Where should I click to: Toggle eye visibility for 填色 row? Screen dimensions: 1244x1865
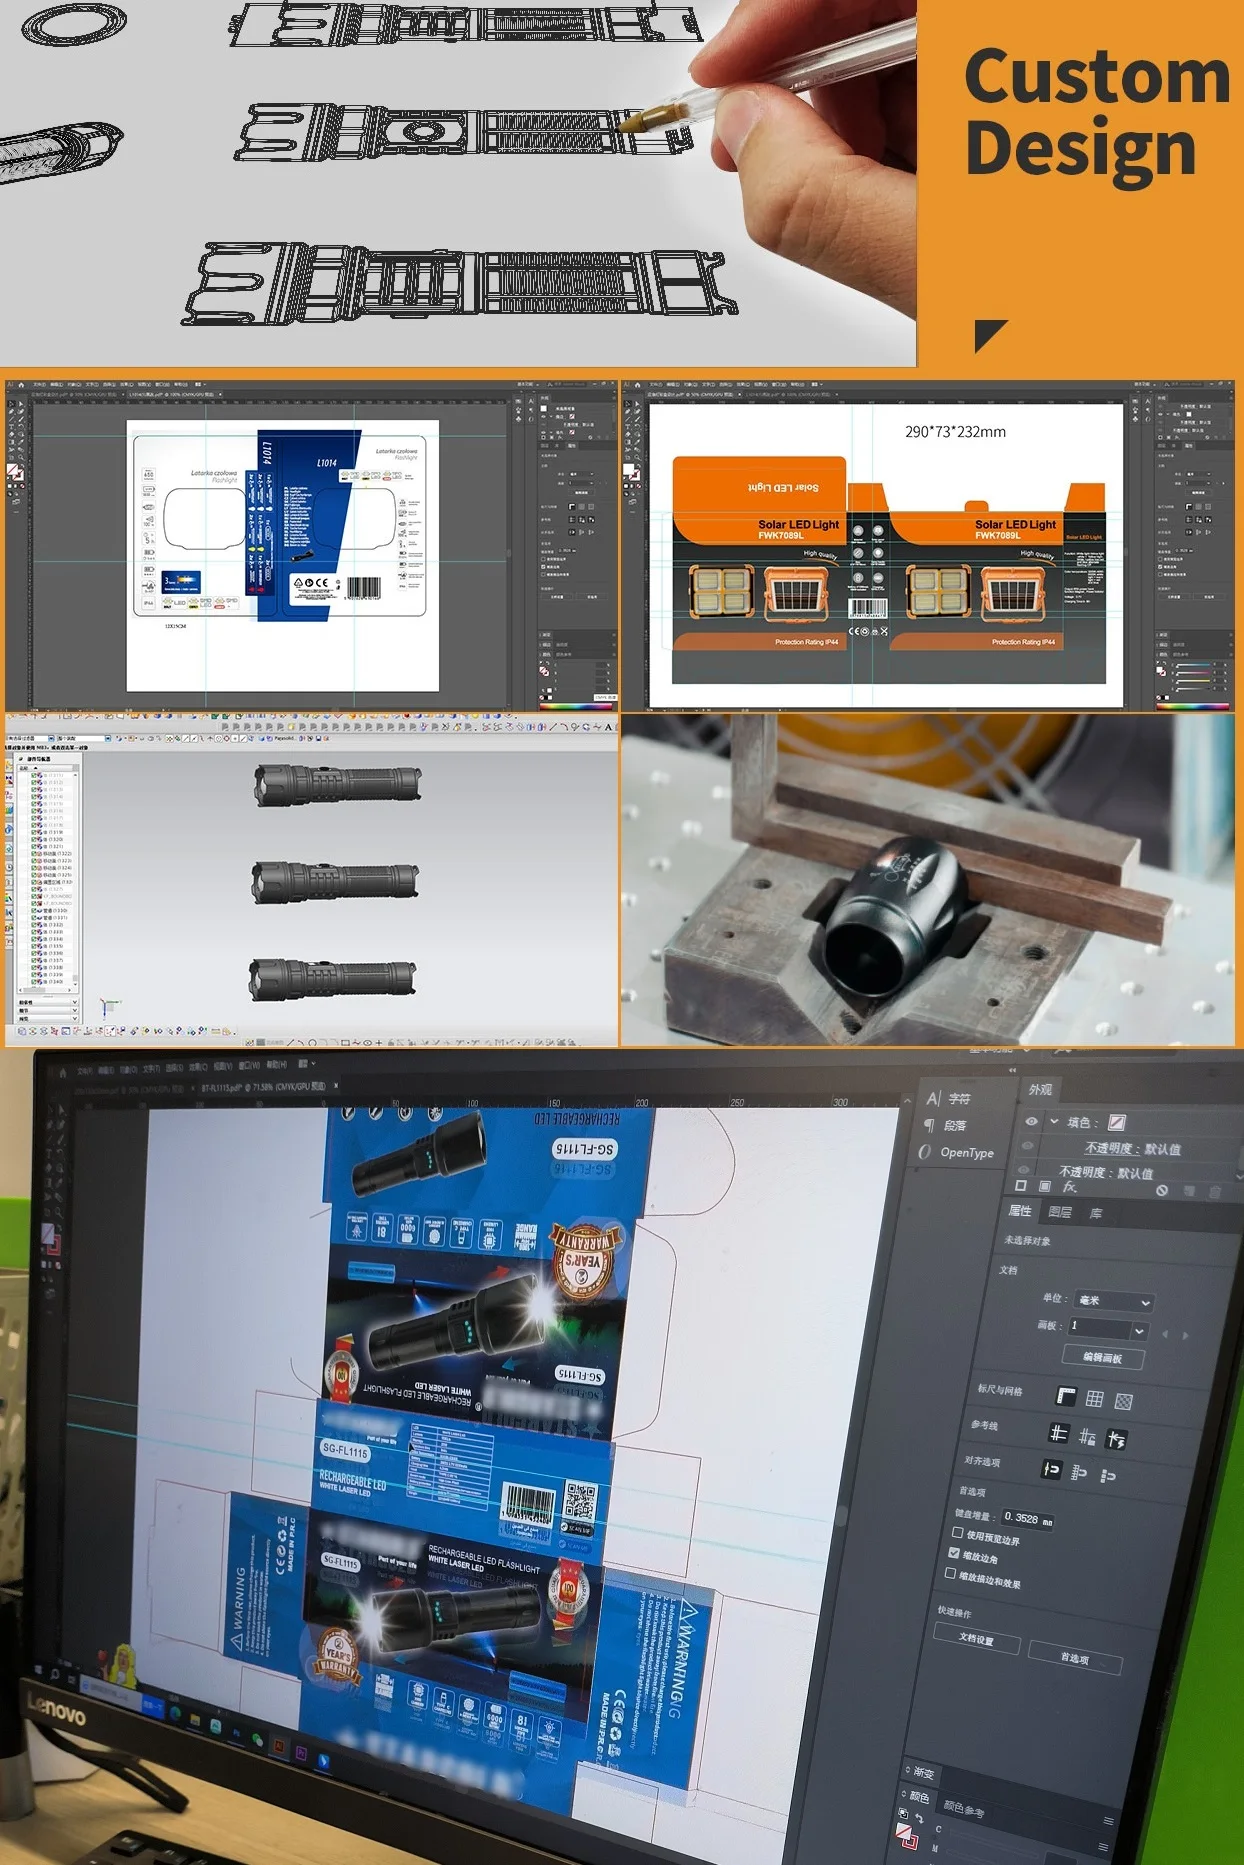pos(1031,1121)
